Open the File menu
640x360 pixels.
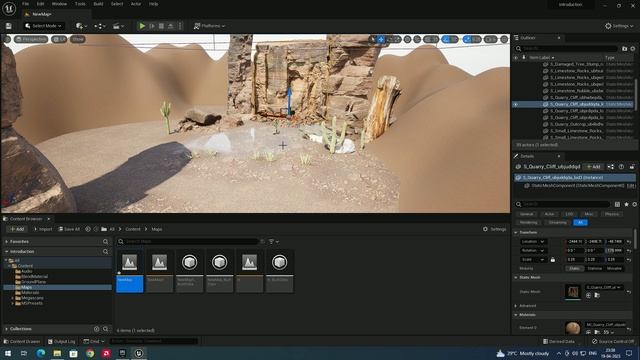click(x=26, y=4)
